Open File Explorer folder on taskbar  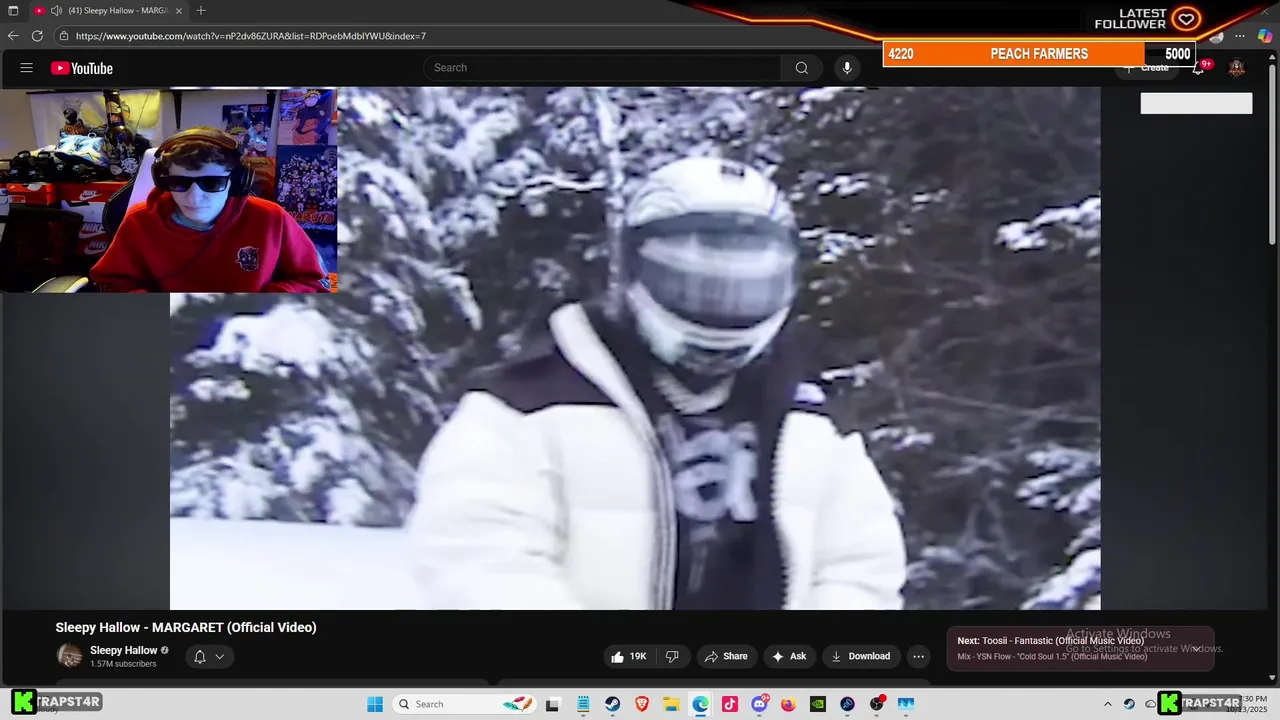(x=671, y=704)
